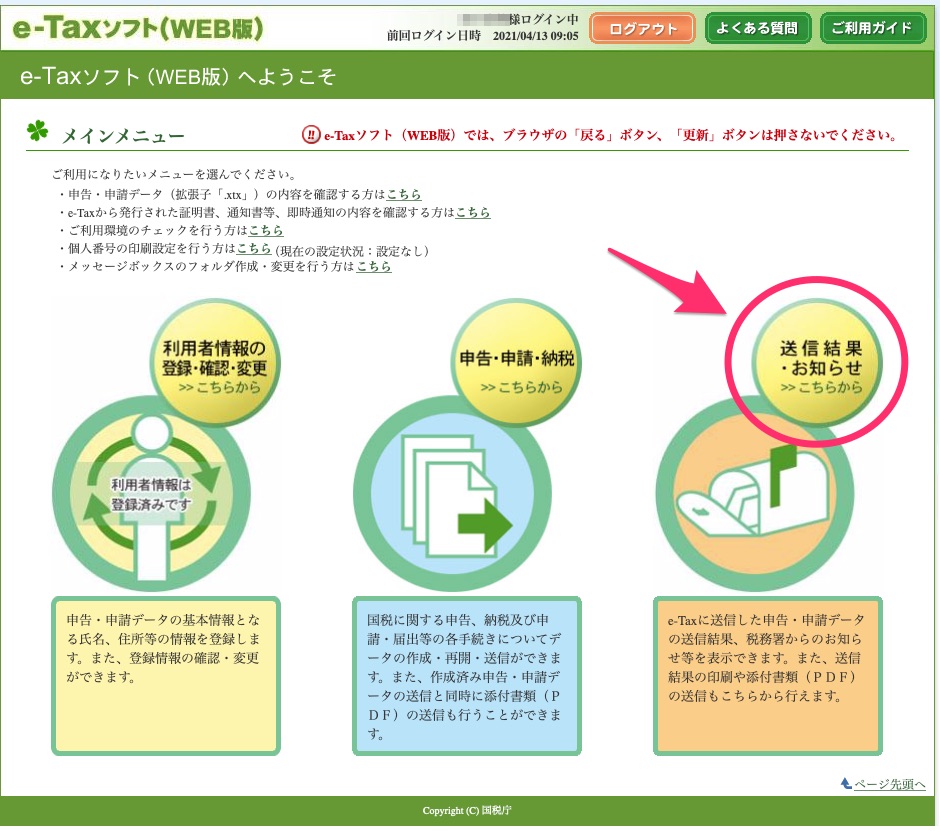Click こちら link for message box folders
This screenshot has height=831, width=940.
(374, 266)
